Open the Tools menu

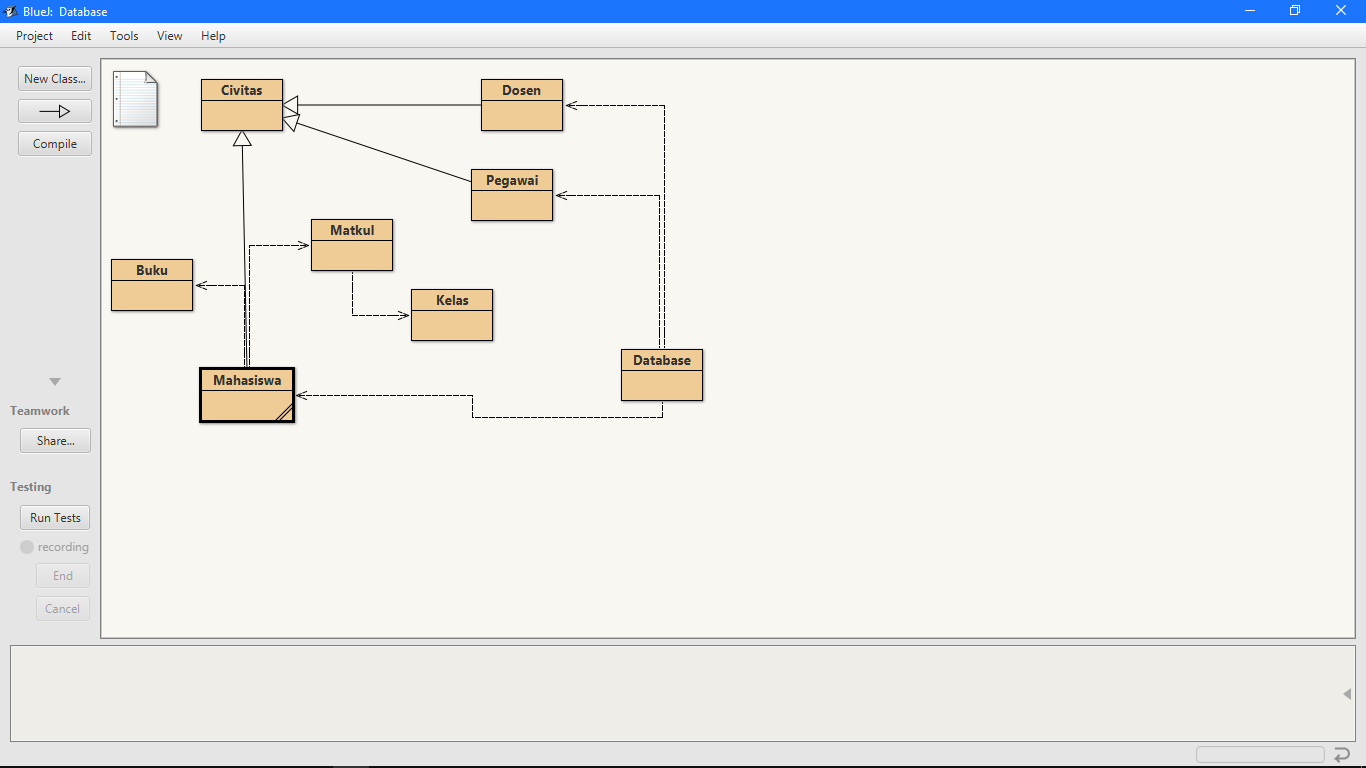coord(123,36)
